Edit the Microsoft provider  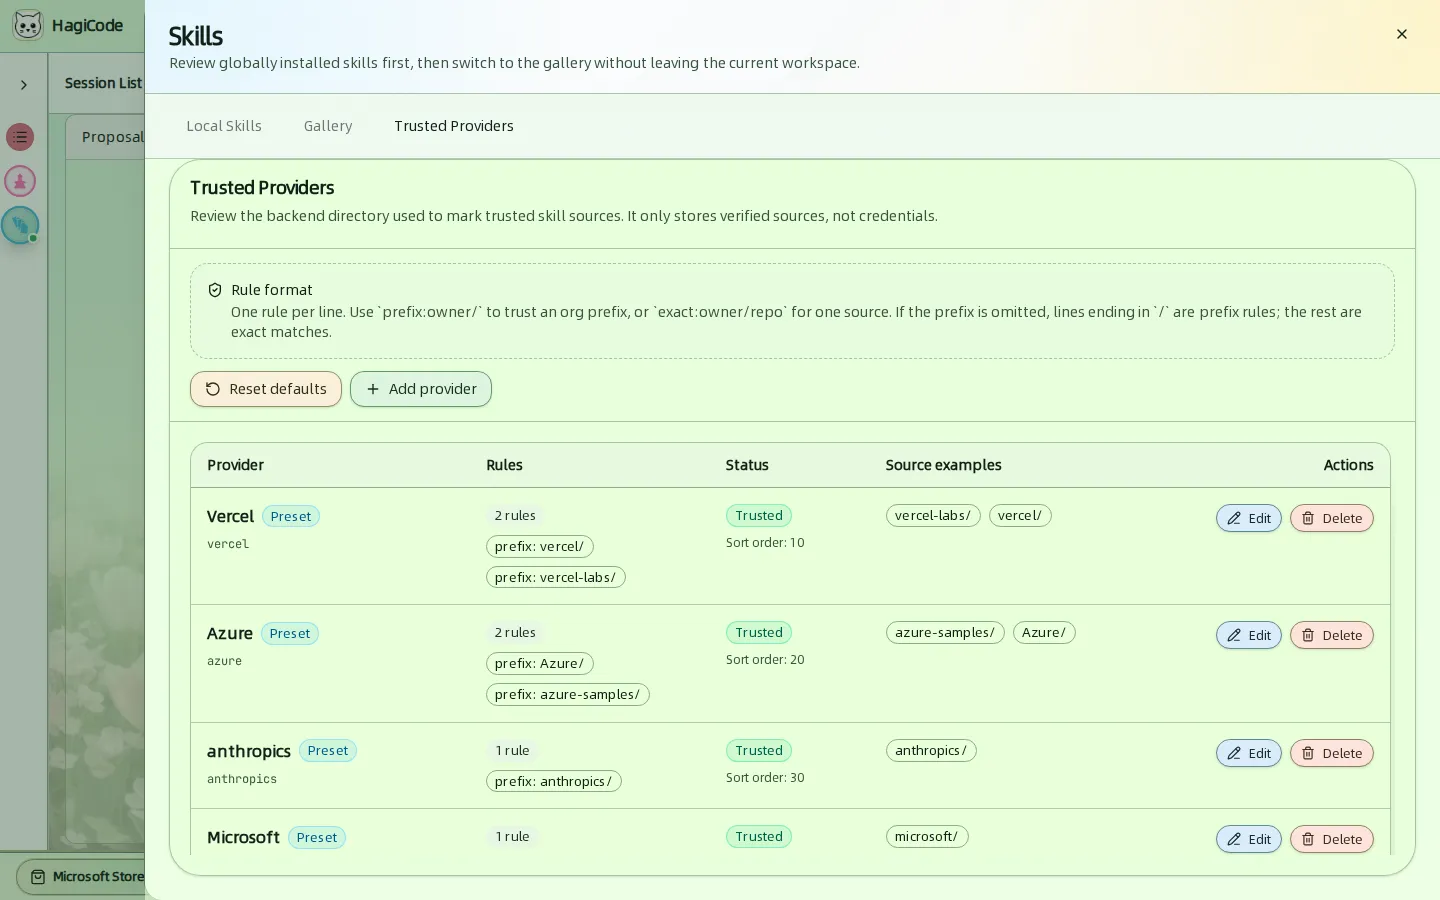[x=1249, y=839]
